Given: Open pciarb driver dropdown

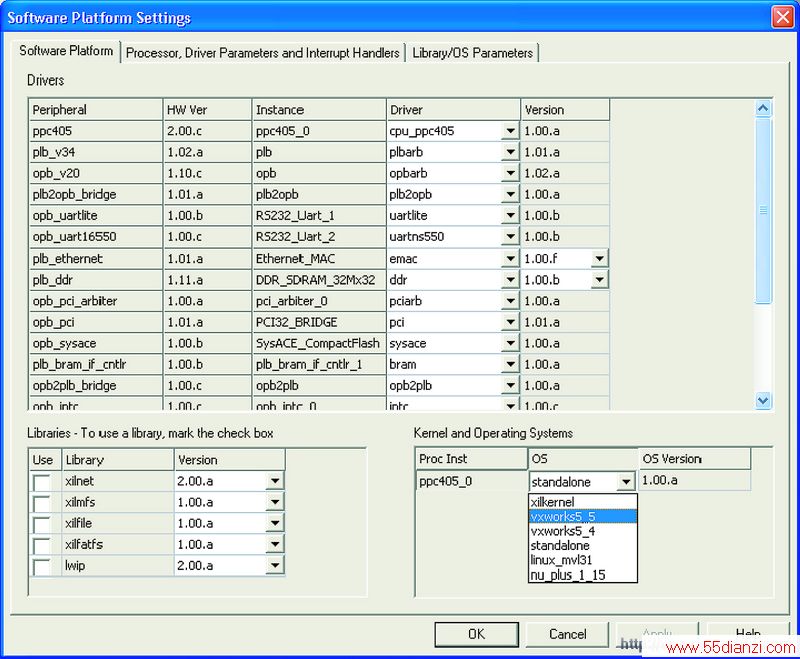Looking at the screenshot, I should tap(510, 301).
